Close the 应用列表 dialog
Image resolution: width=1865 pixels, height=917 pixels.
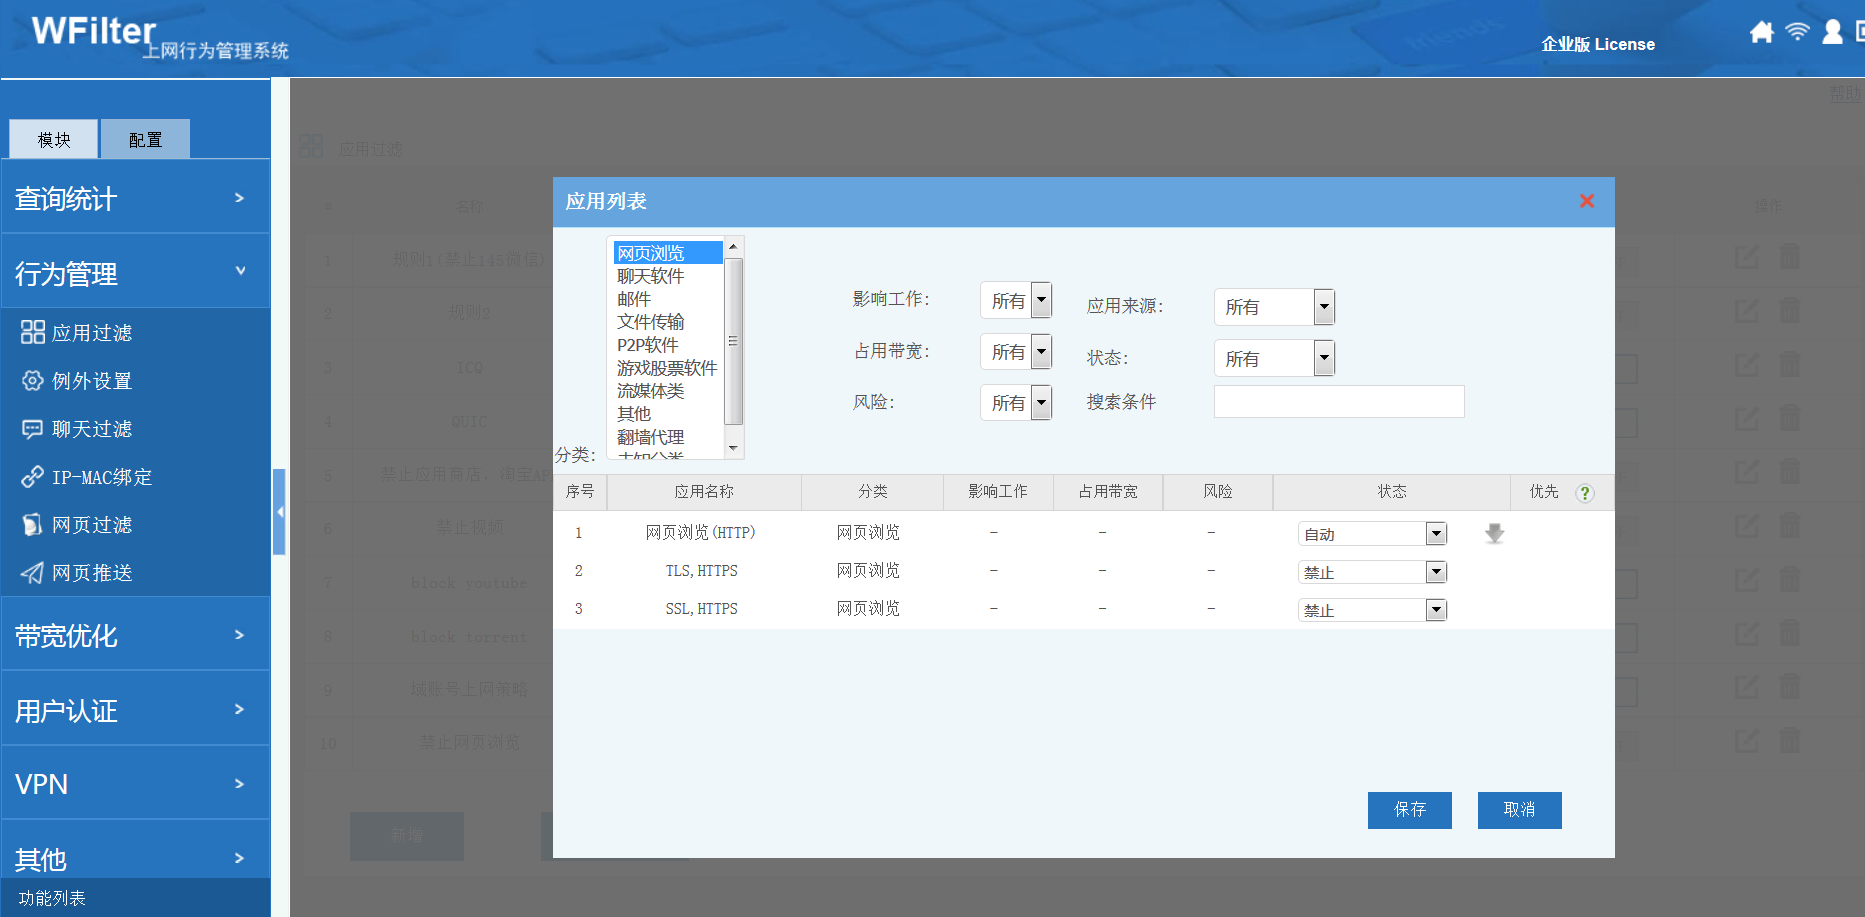1586,201
